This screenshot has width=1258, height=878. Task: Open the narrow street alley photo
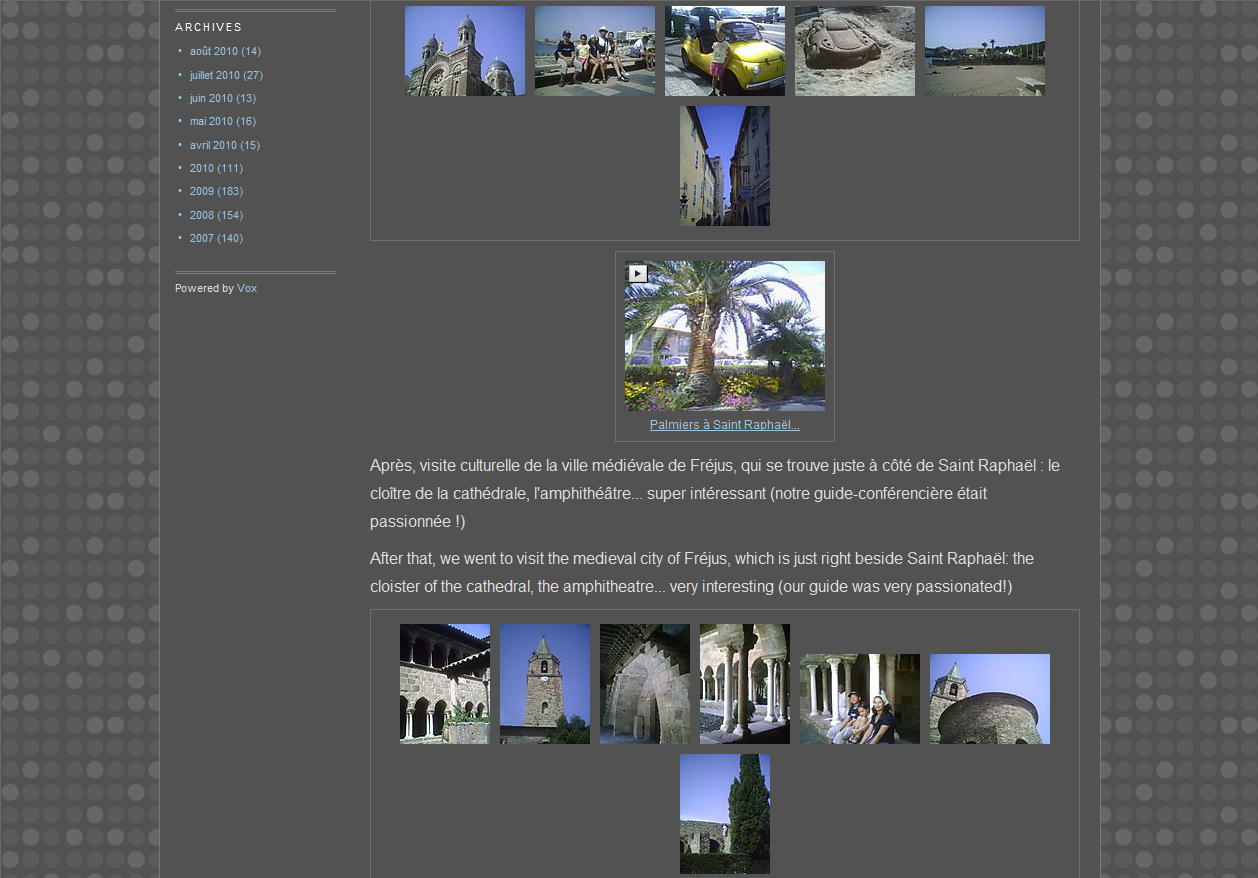pyautogui.click(x=724, y=166)
